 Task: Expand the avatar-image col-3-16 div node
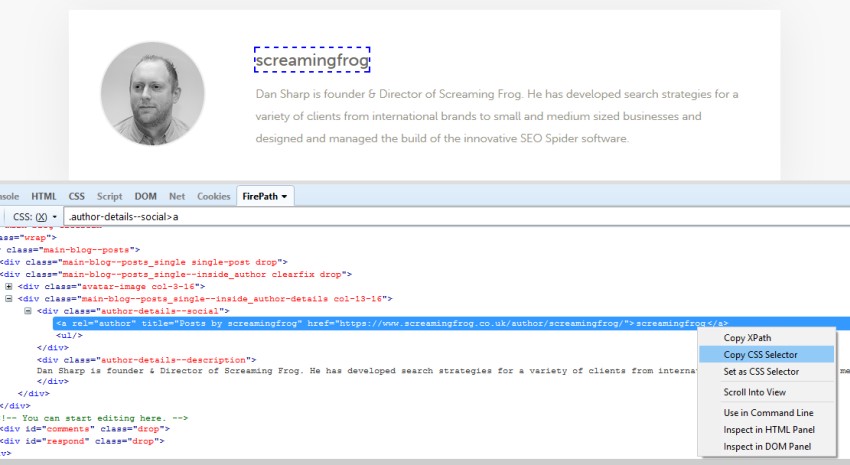point(9,286)
